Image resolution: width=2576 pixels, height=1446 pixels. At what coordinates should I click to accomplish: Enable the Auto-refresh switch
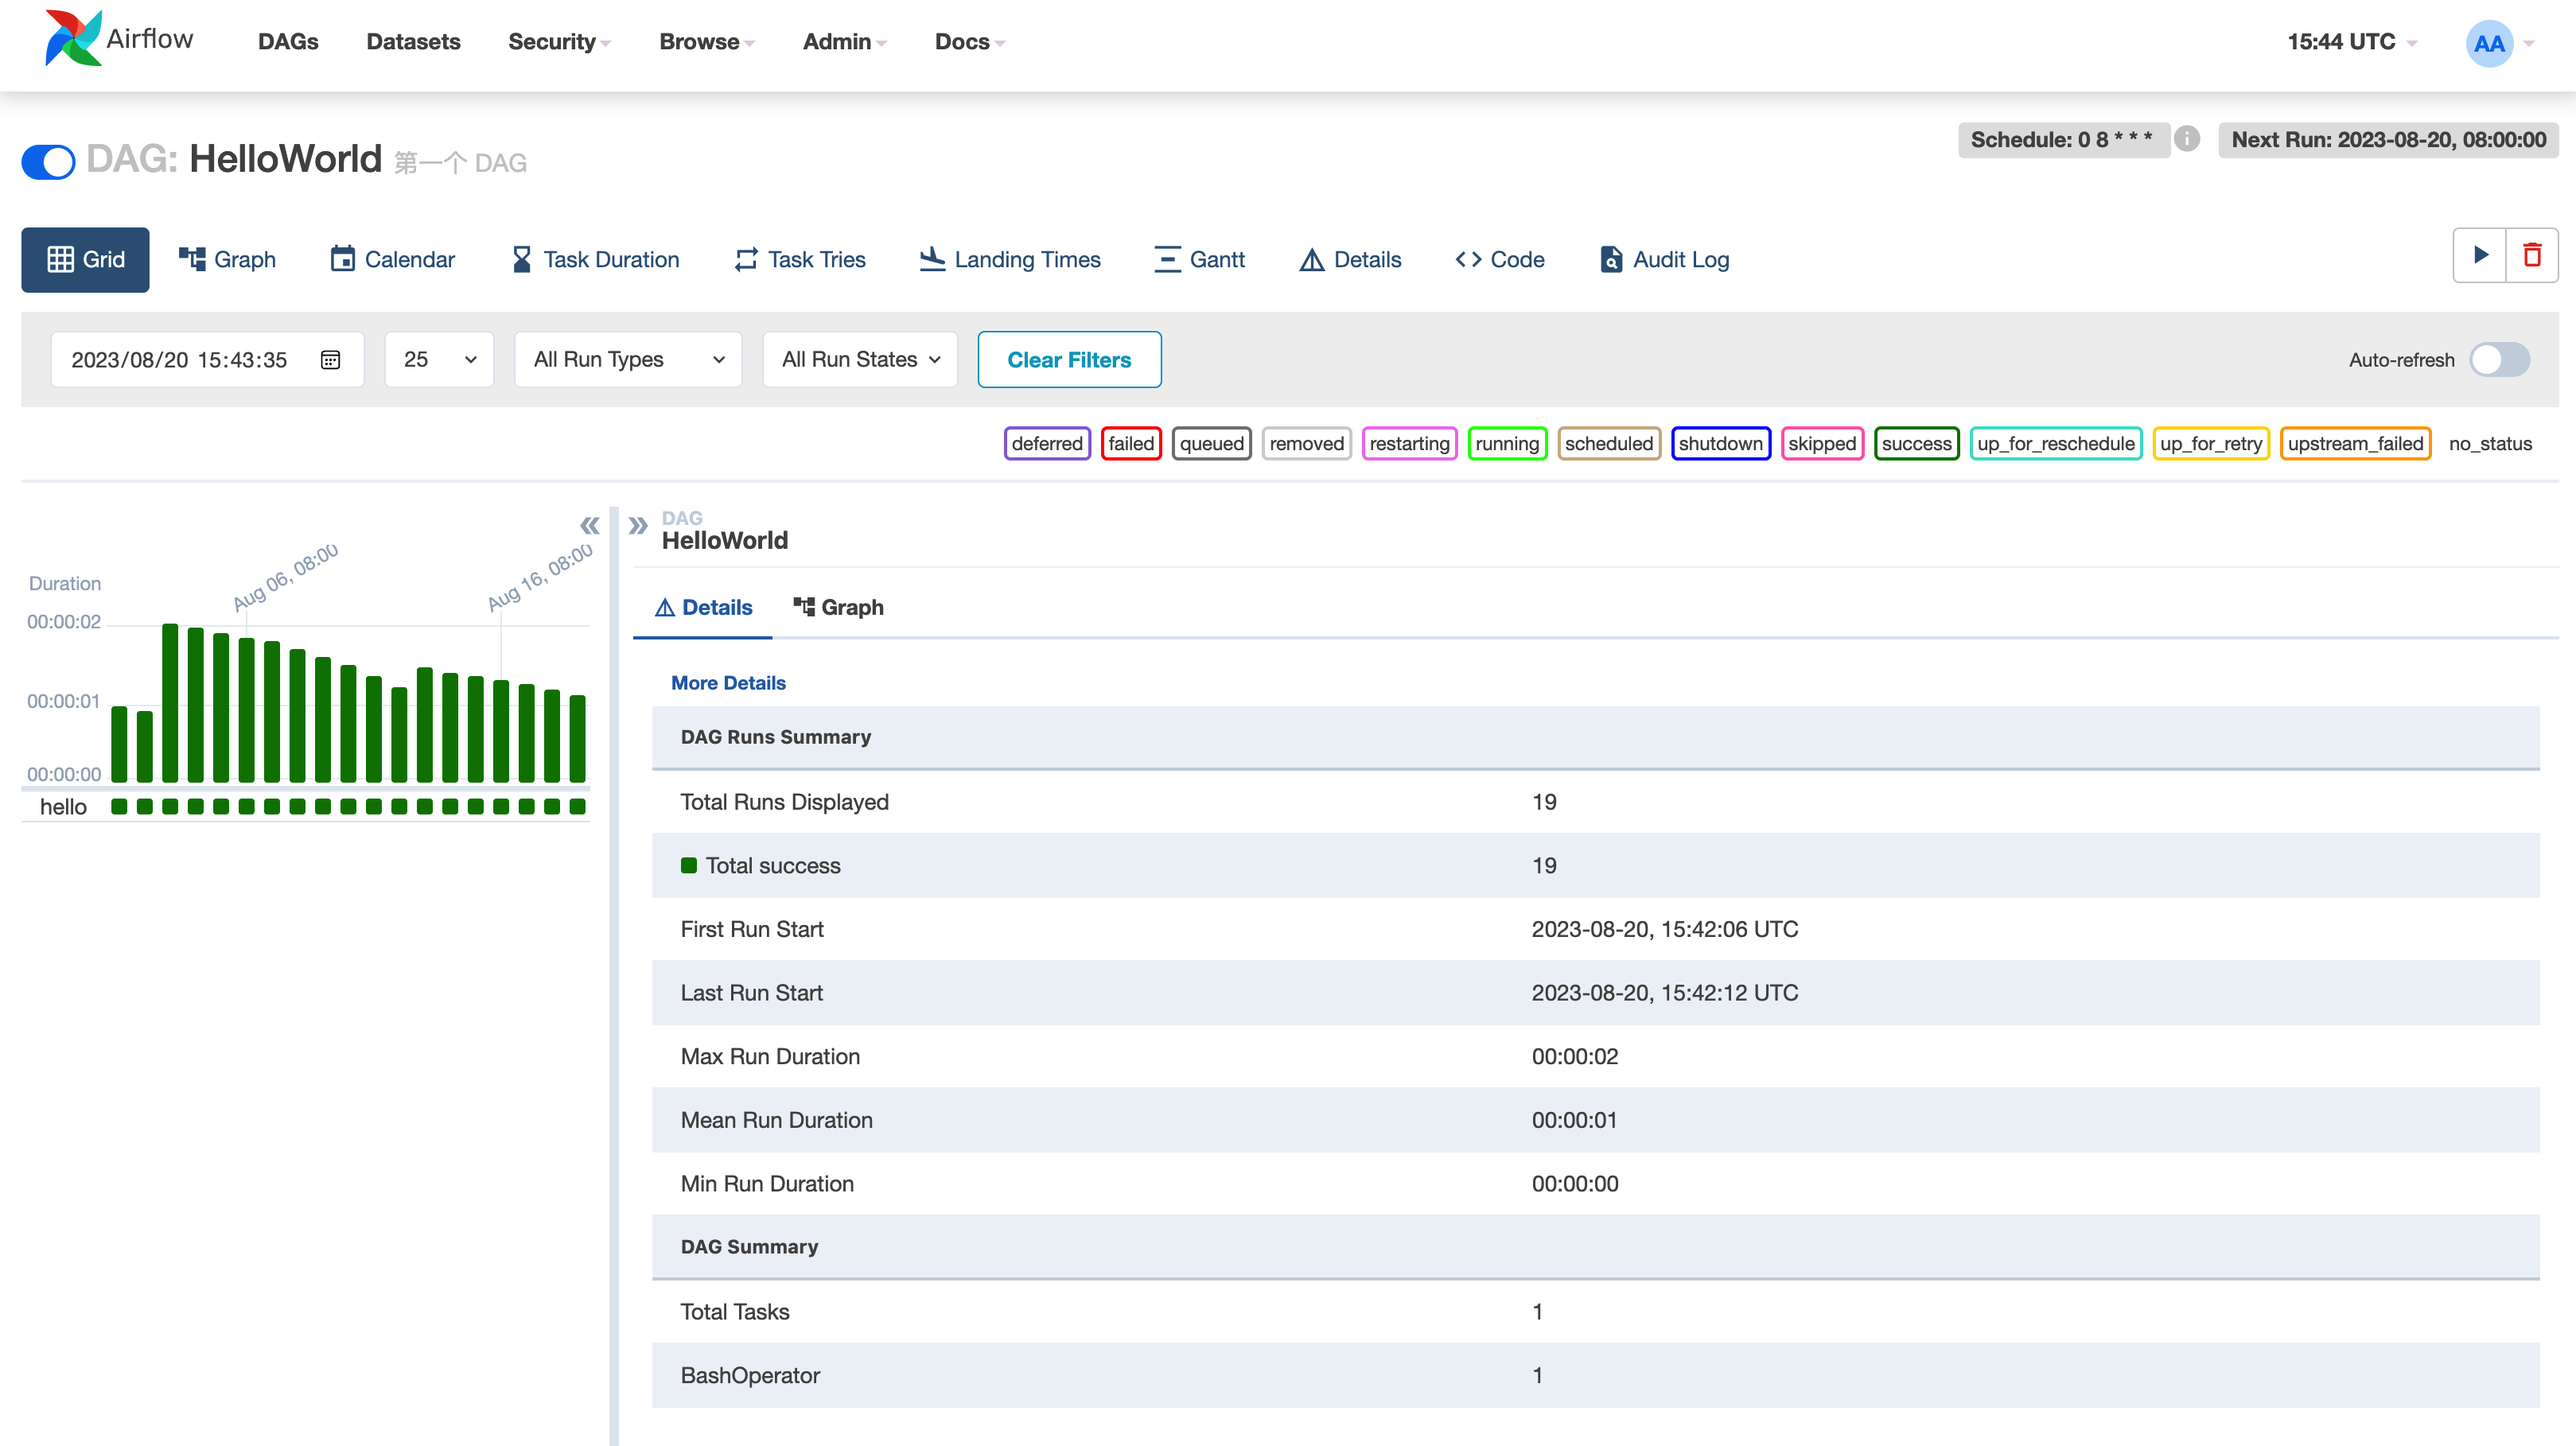2498,360
